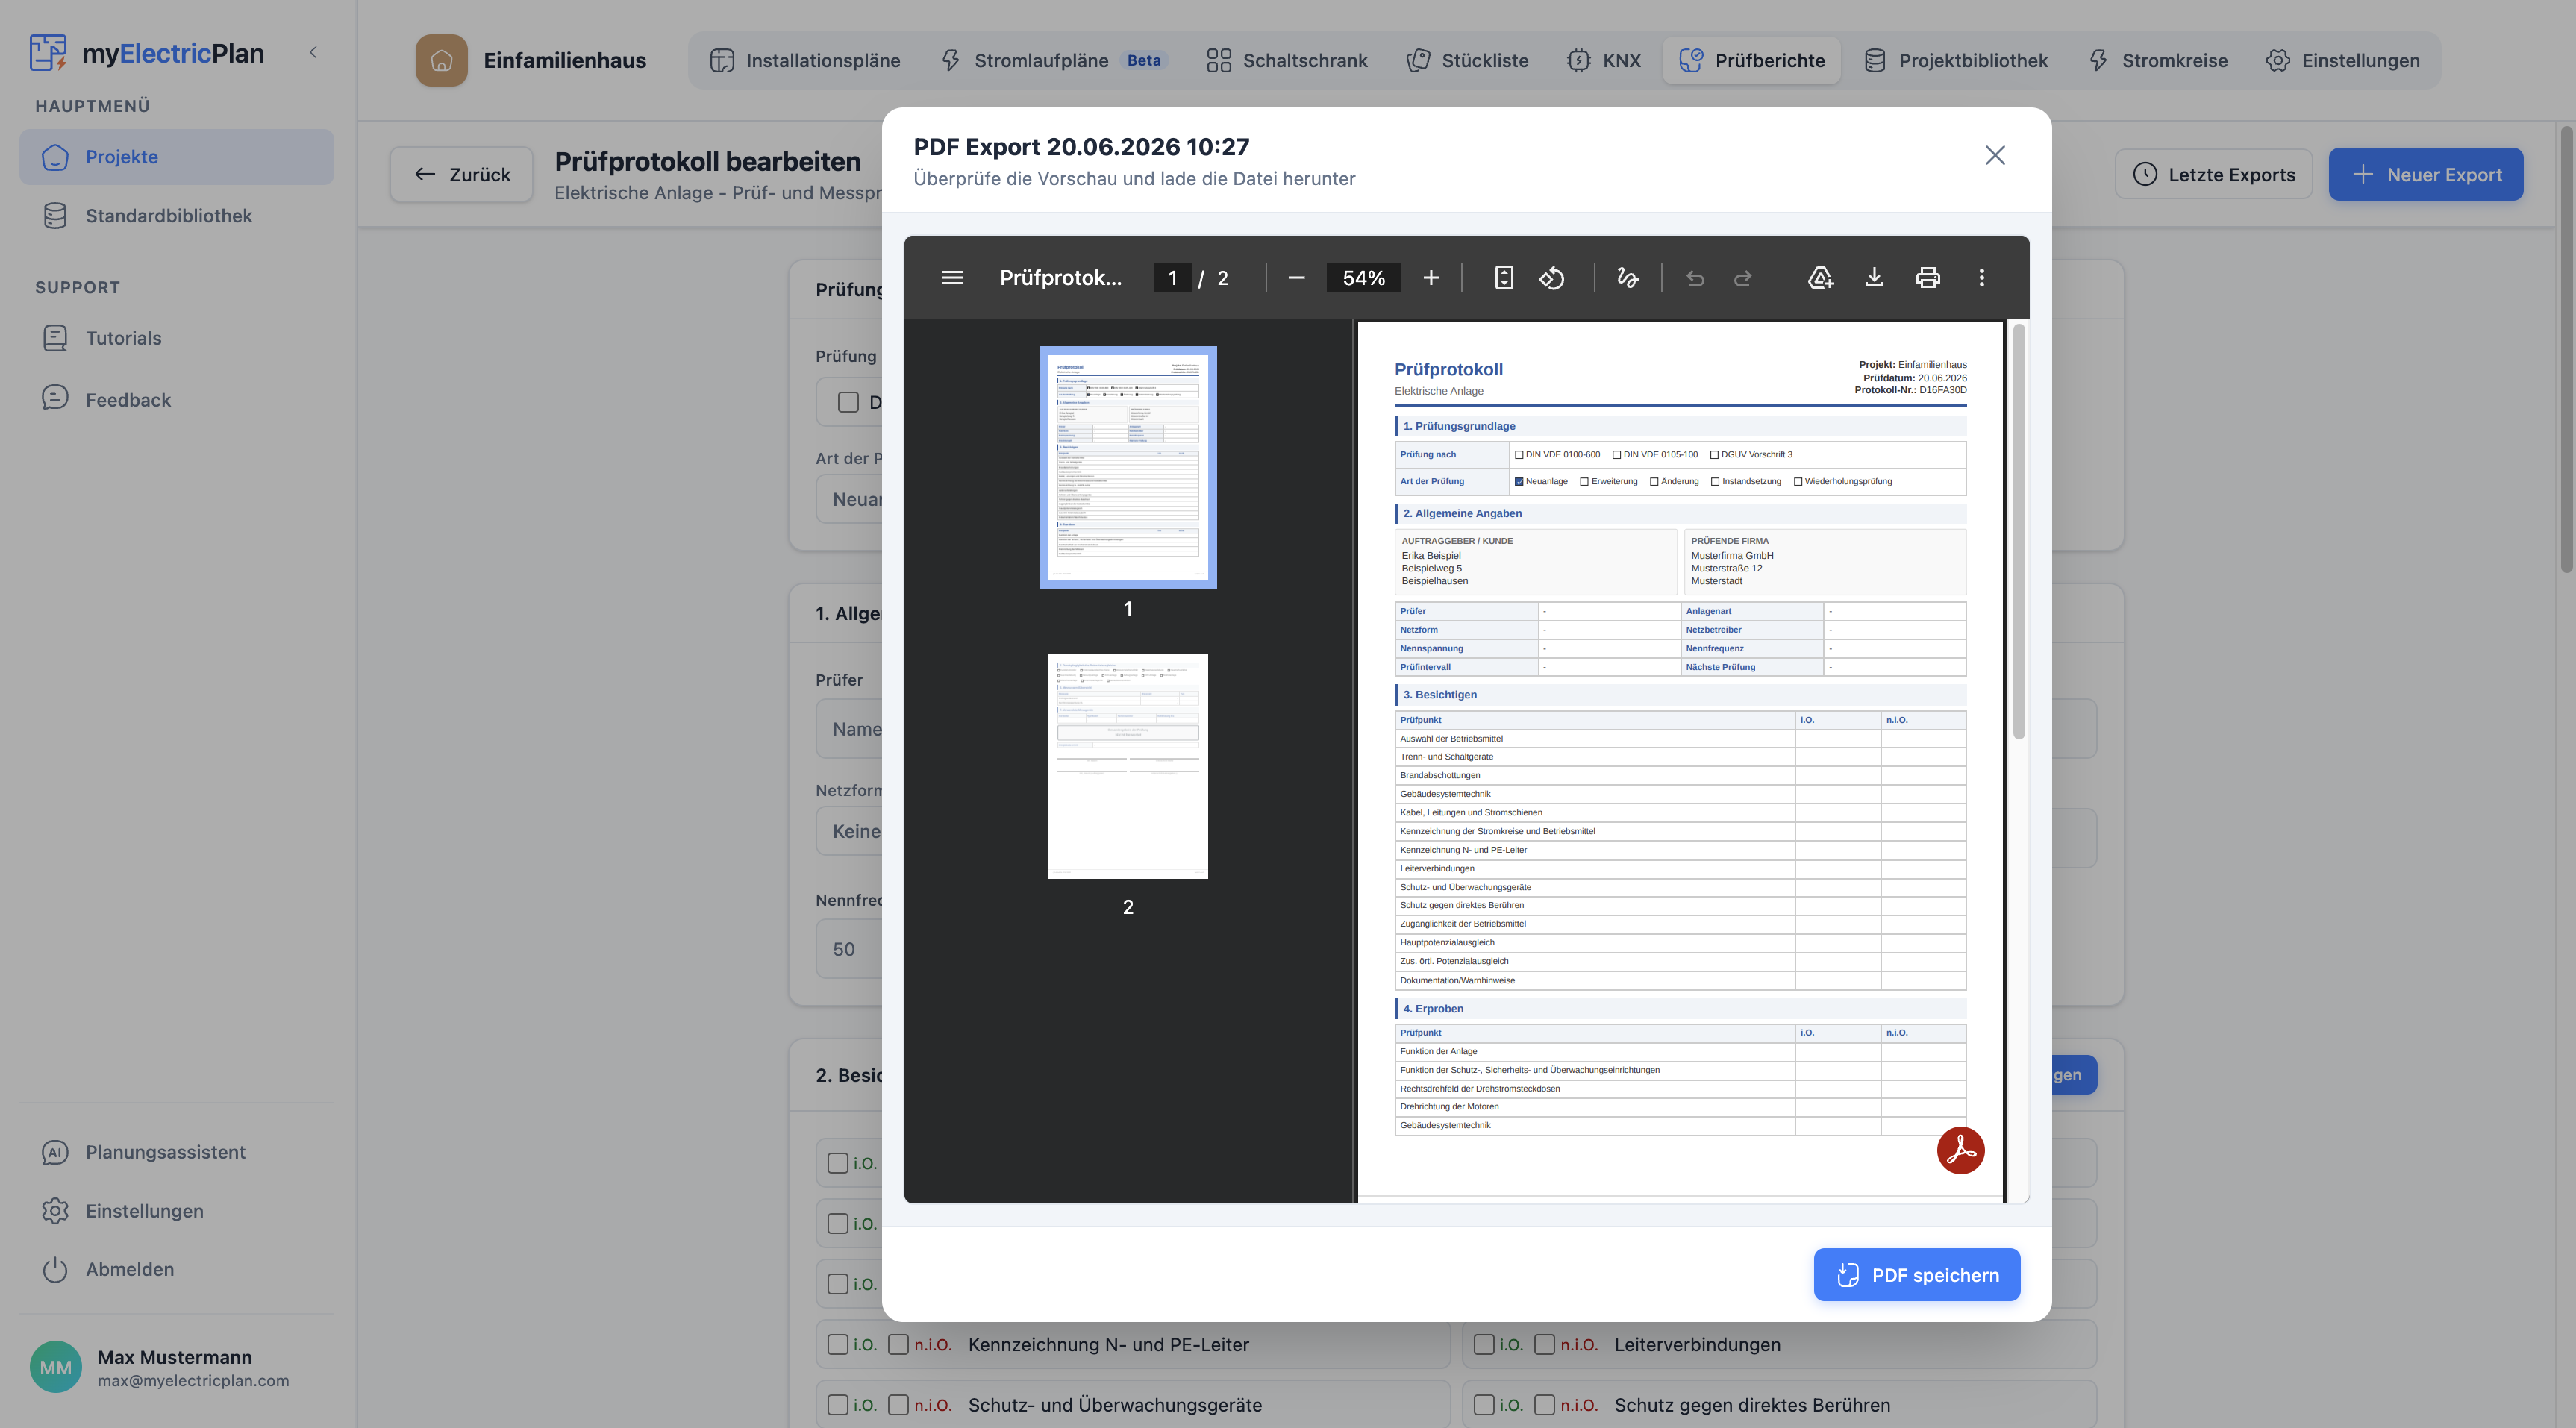Select the Prüfberichte tab
Image resolution: width=2576 pixels, height=1428 pixels.
point(1752,60)
